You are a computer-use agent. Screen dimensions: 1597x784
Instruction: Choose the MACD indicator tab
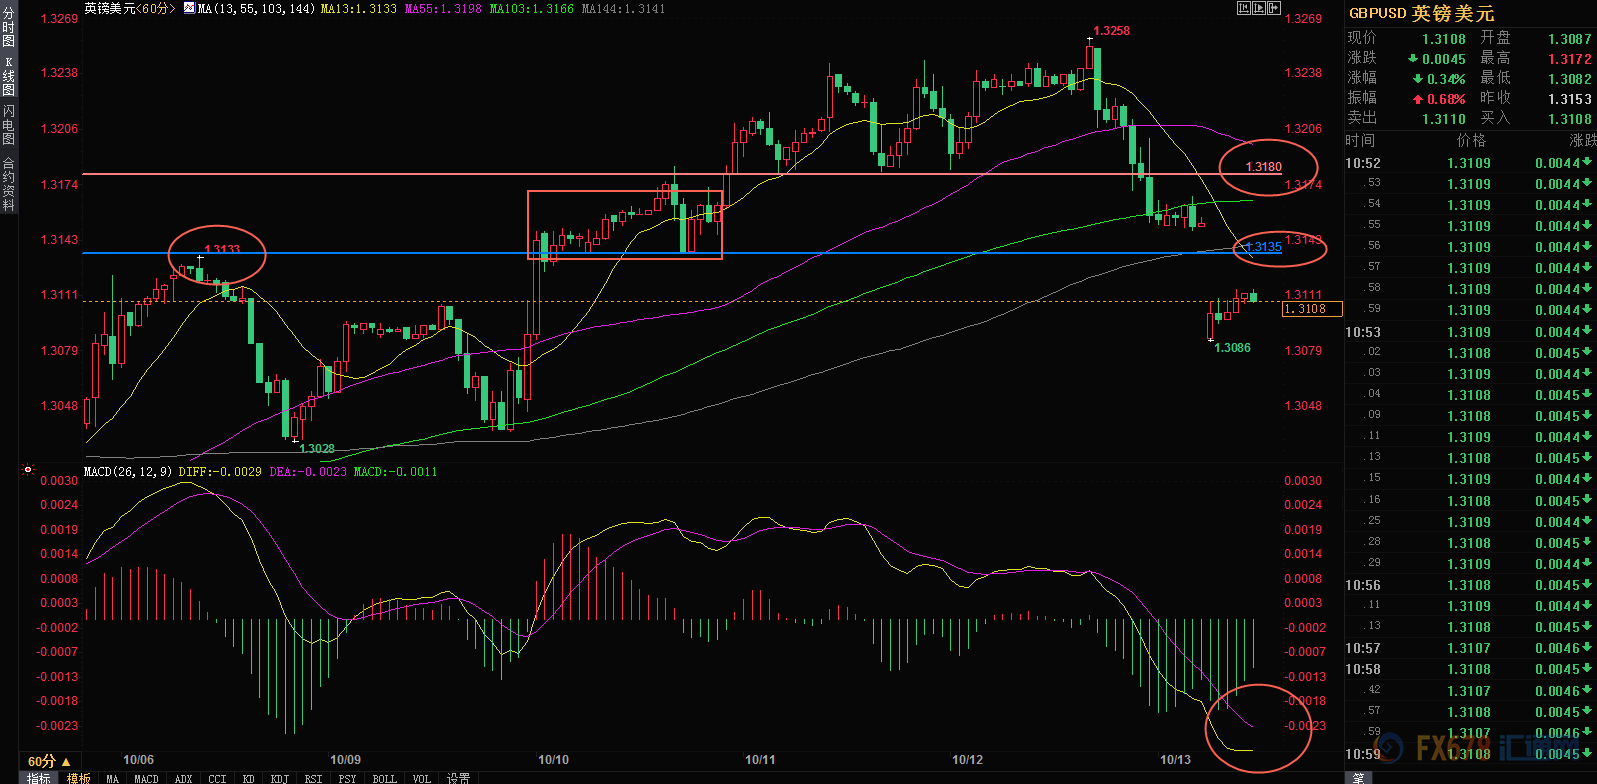(146, 778)
